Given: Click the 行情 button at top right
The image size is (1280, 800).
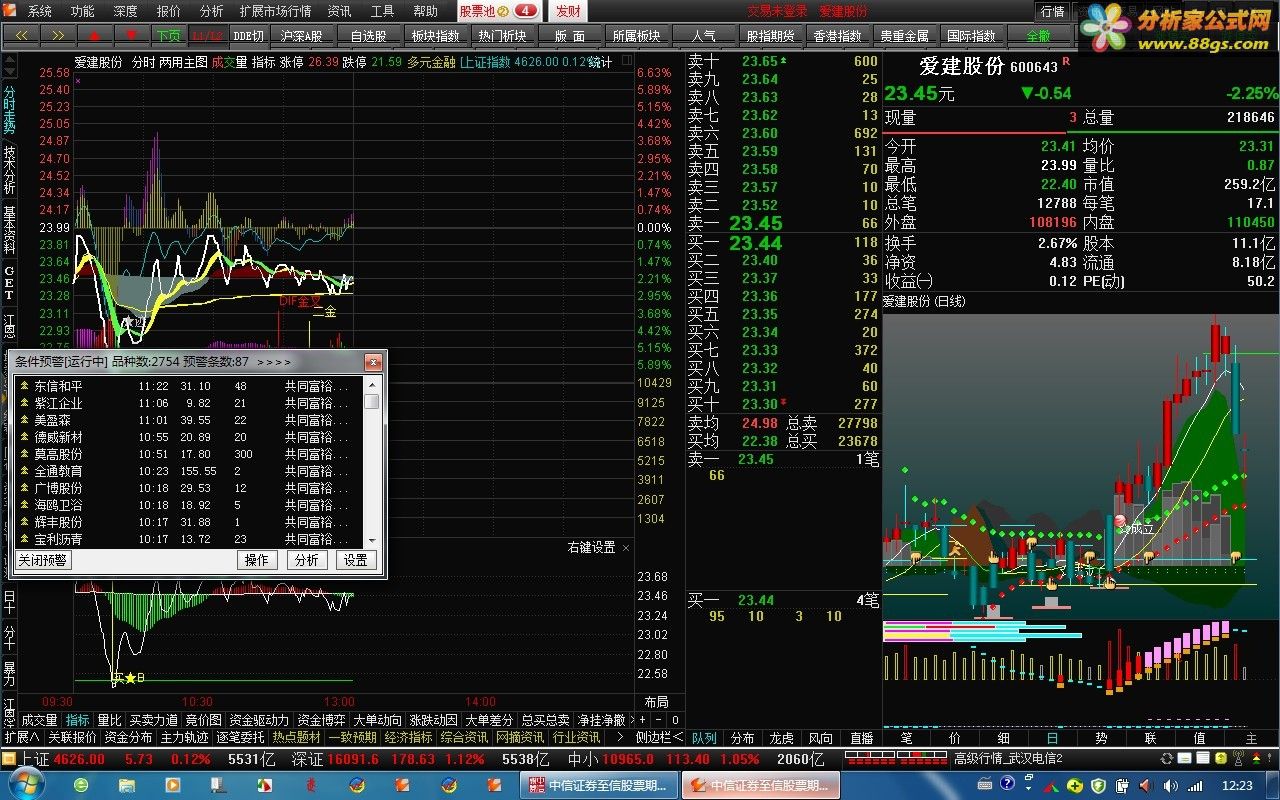Looking at the screenshot, I should pyautogui.click(x=1052, y=11).
